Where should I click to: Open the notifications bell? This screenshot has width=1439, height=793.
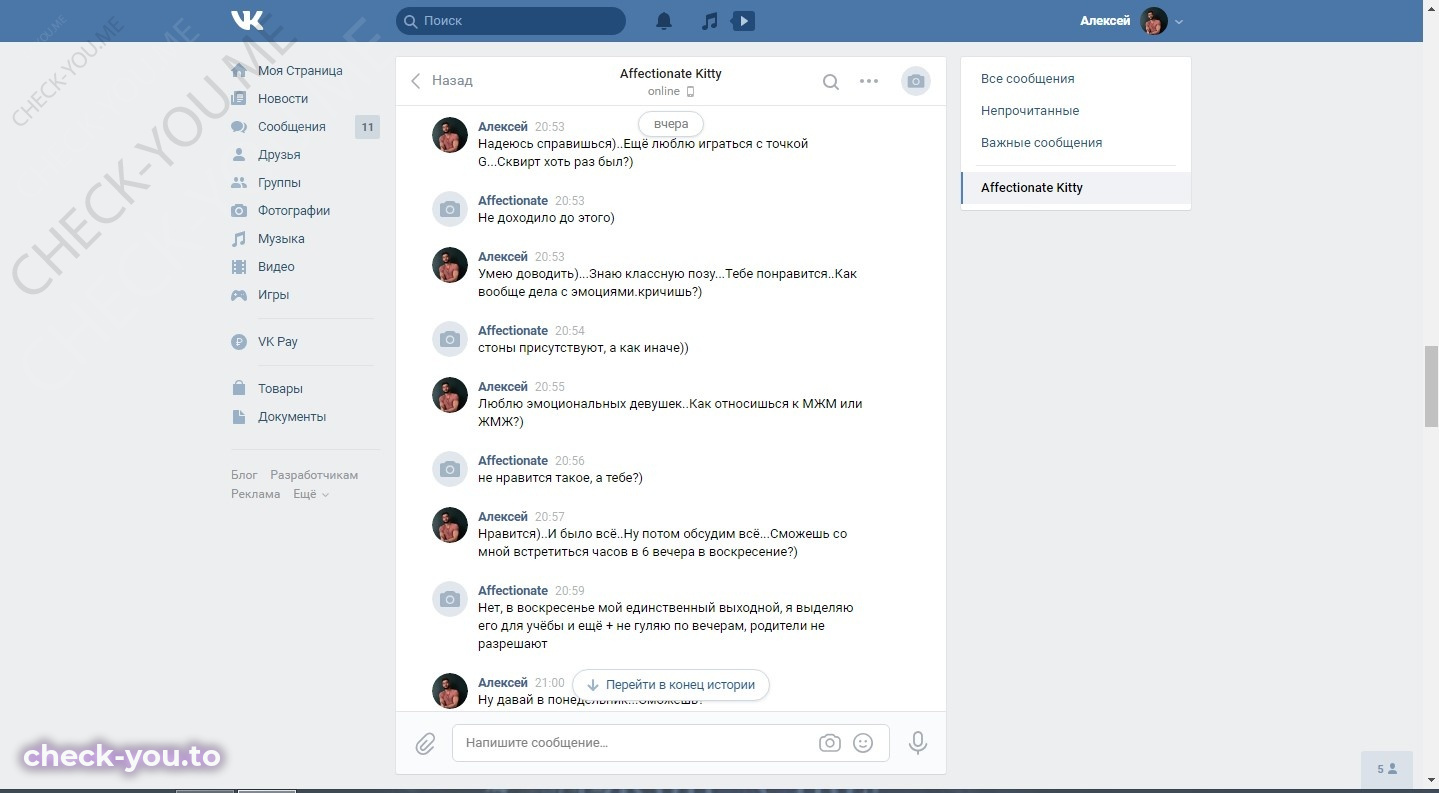click(664, 20)
